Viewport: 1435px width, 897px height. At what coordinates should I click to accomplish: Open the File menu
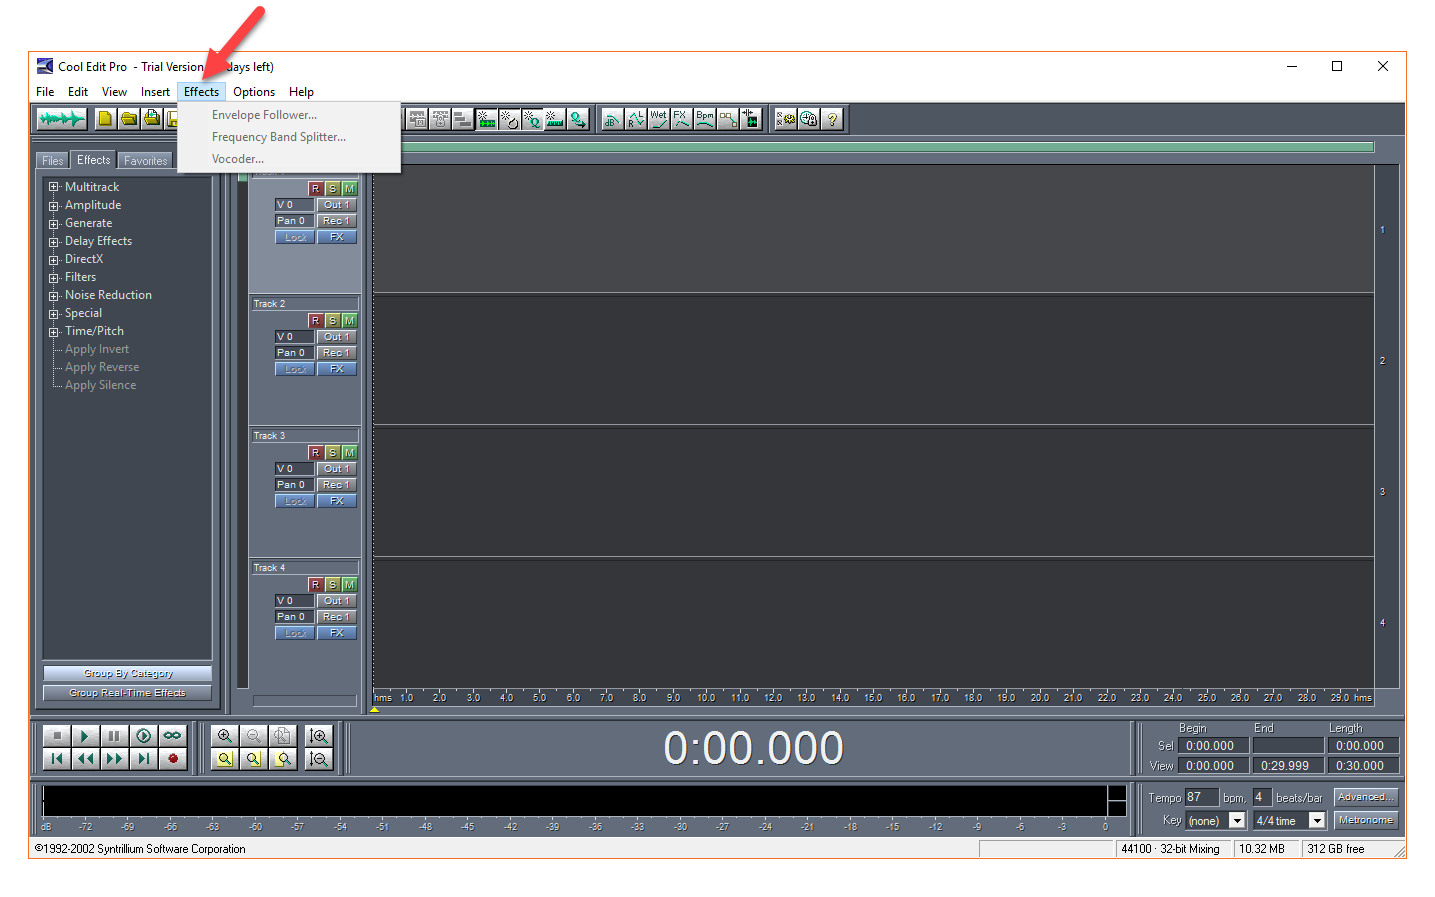(x=45, y=92)
